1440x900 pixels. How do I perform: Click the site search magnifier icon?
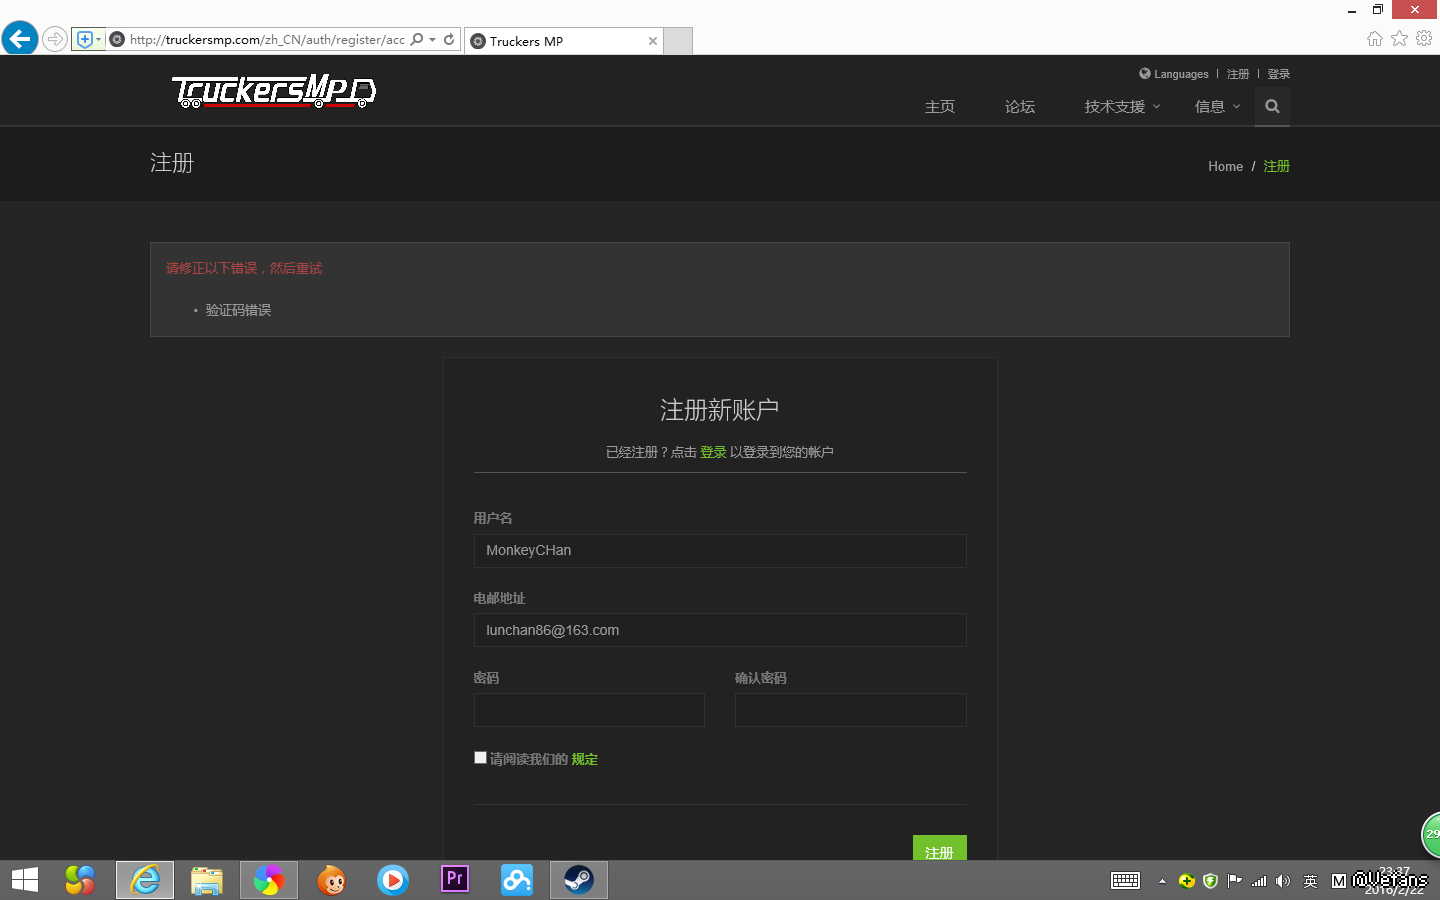point(1272,106)
